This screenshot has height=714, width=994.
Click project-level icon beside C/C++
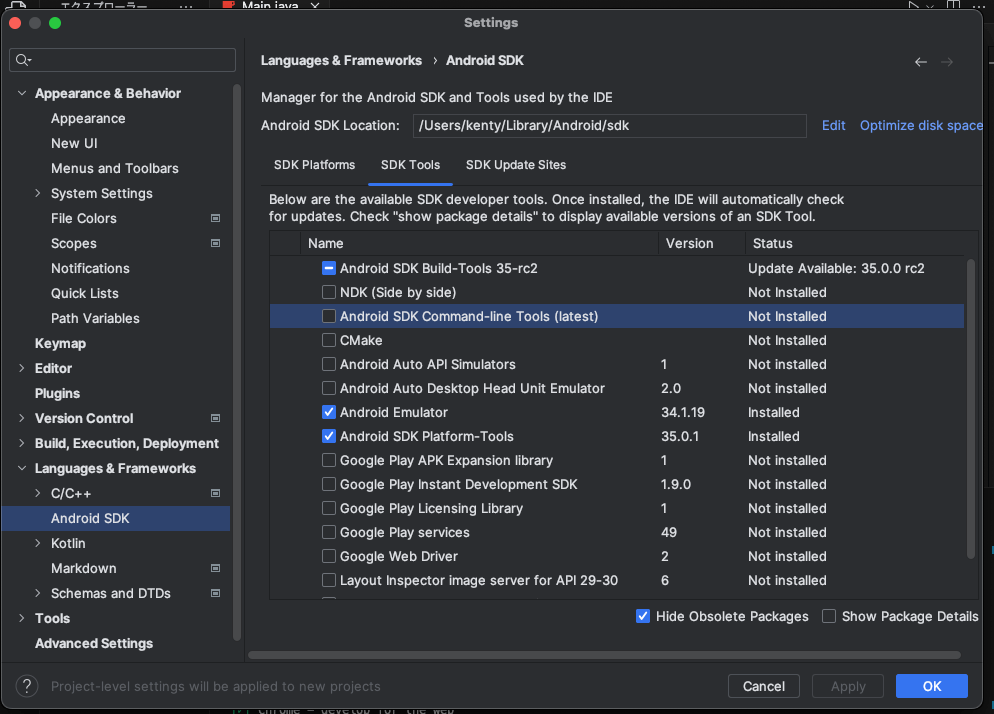click(216, 493)
